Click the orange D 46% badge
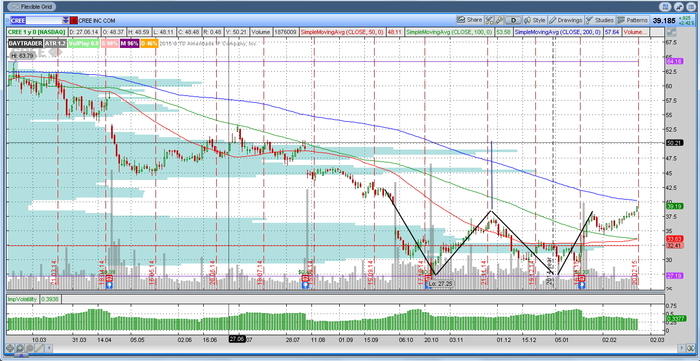The width and height of the screenshot is (700, 361). pyautogui.click(x=149, y=43)
